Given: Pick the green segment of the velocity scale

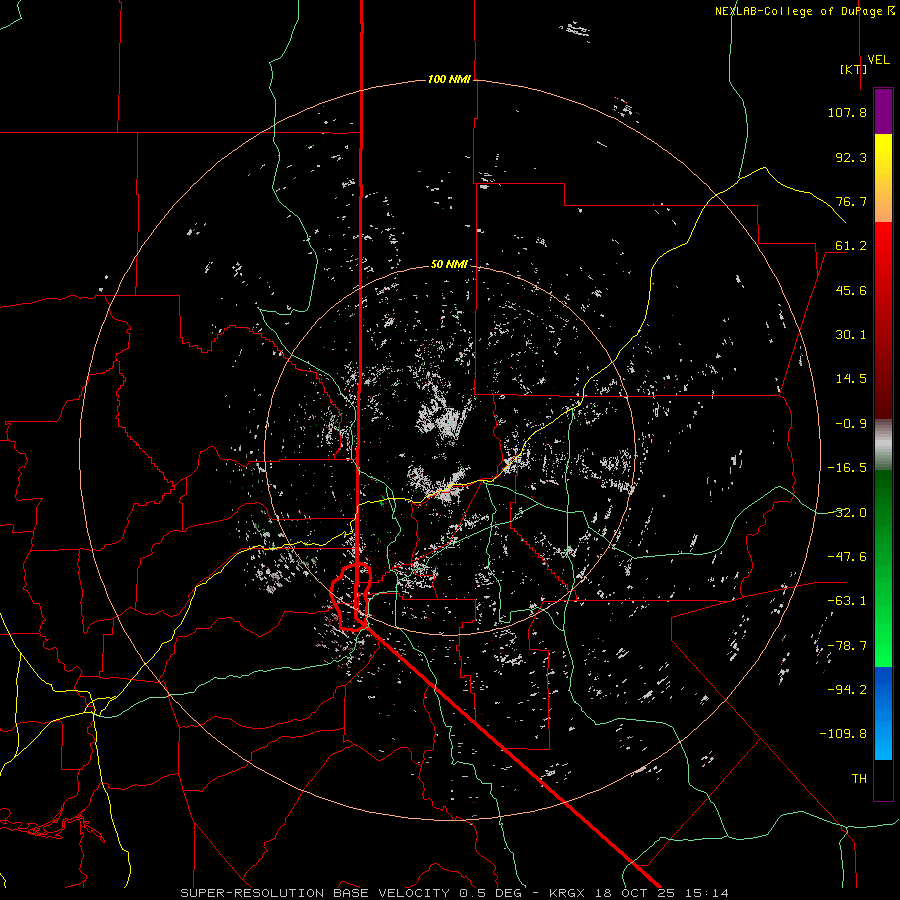Looking at the screenshot, I should [883, 568].
